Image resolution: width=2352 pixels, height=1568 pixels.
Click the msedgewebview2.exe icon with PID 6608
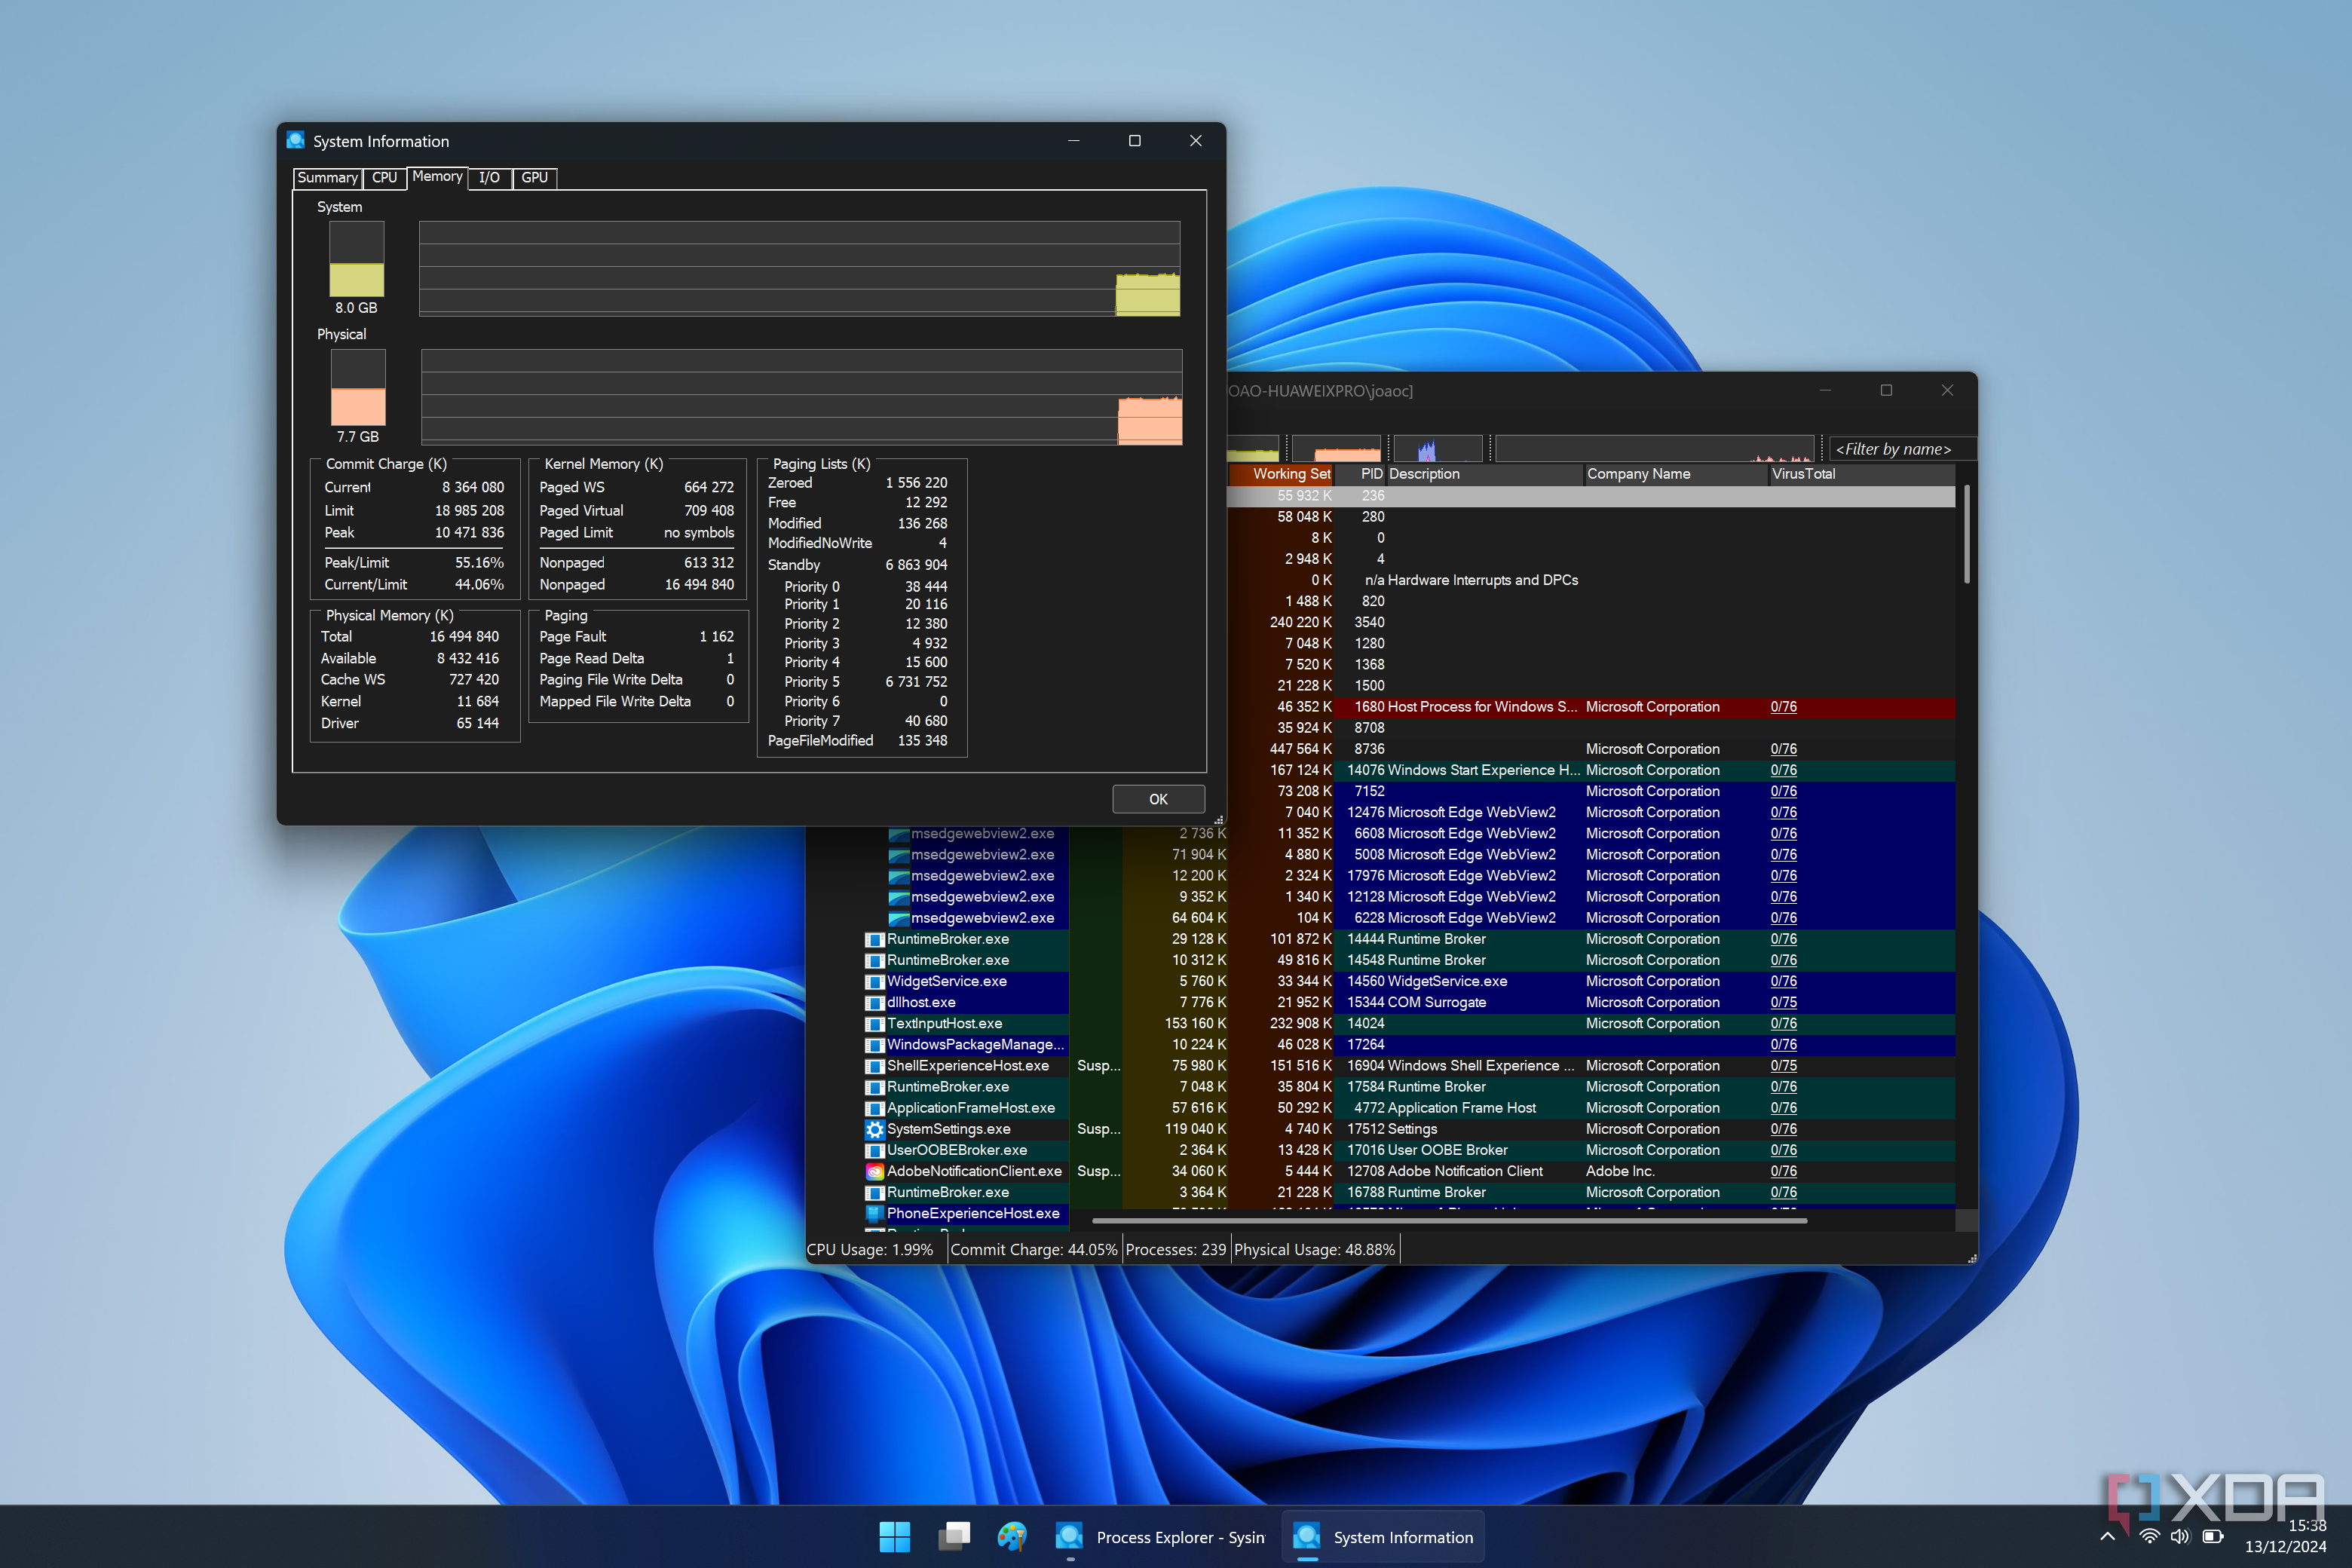point(898,834)
